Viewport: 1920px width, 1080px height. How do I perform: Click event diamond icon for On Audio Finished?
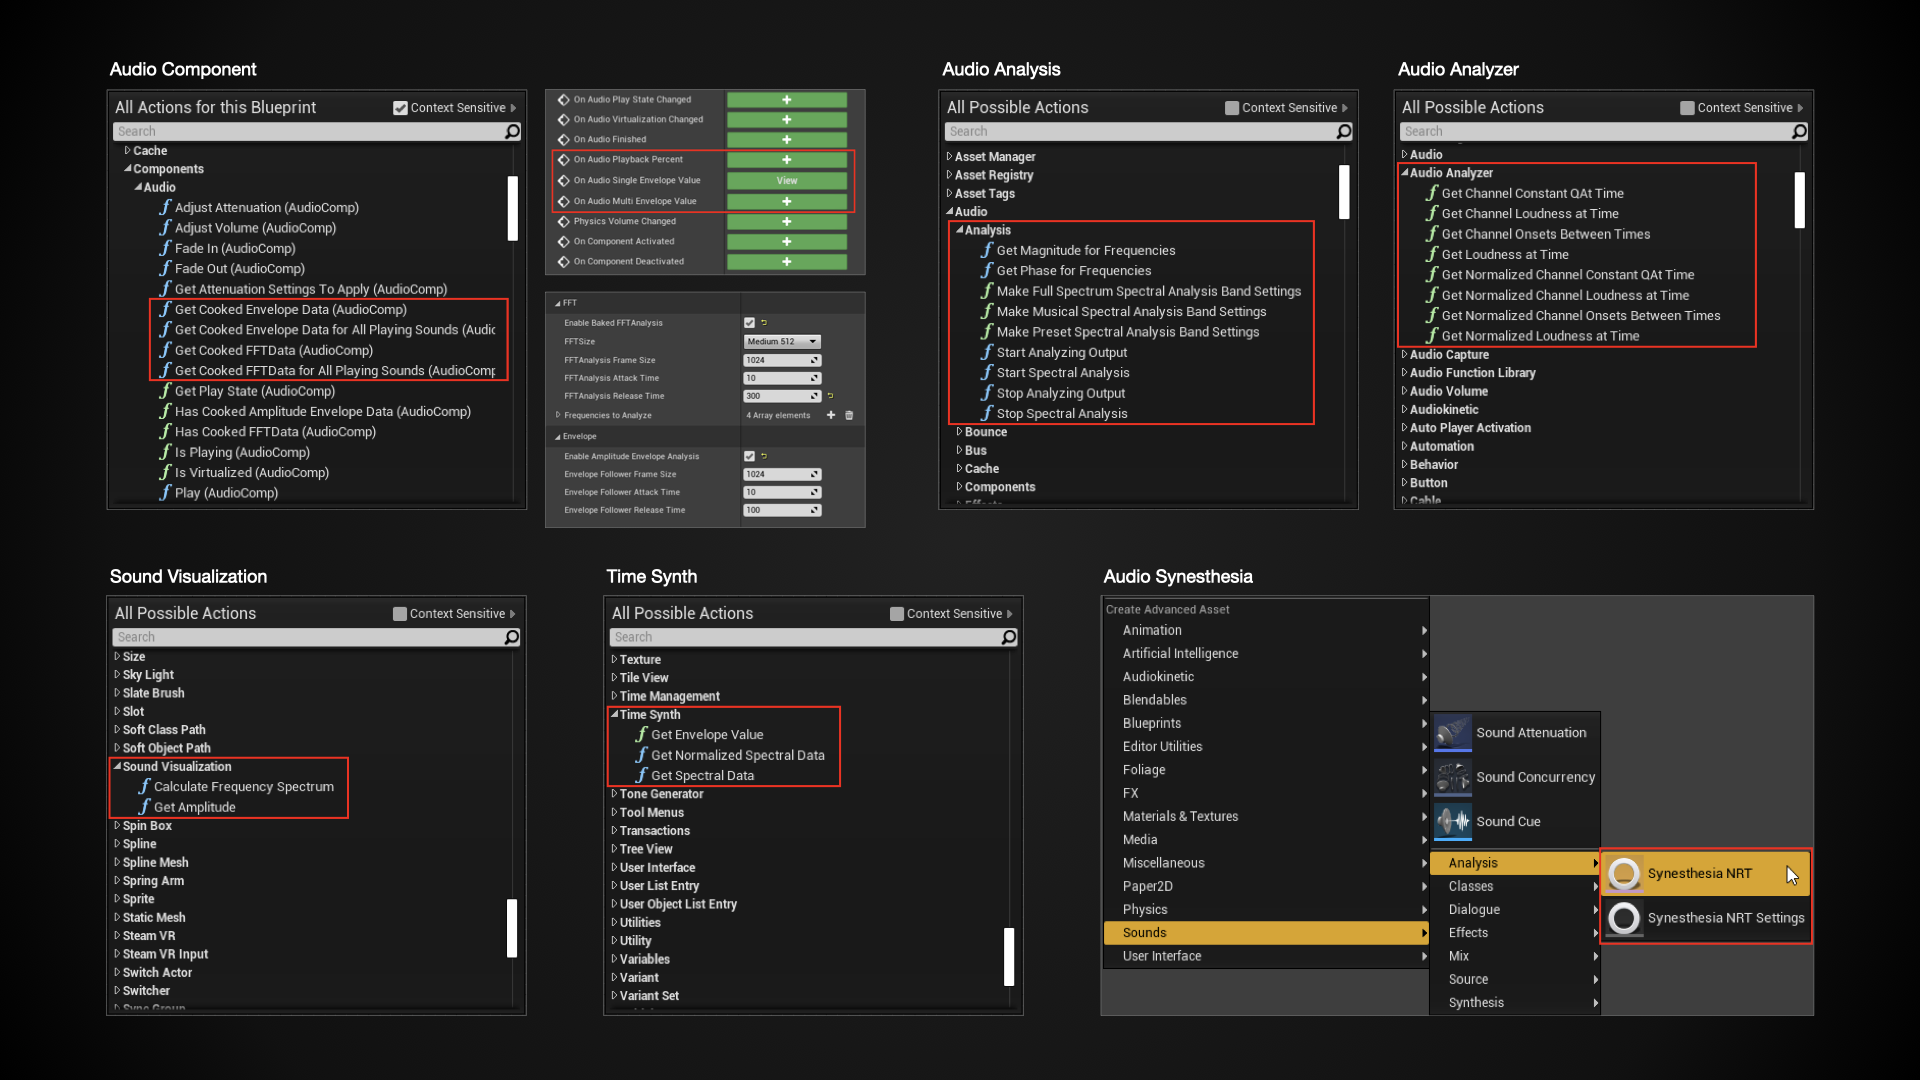564,140
